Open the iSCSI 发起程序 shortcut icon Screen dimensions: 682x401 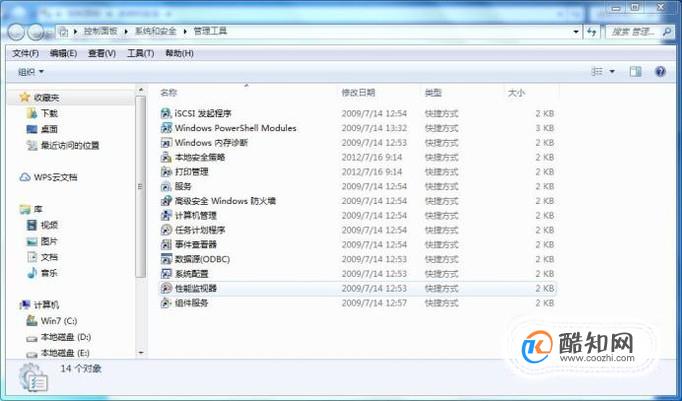(x=166, y=114)
